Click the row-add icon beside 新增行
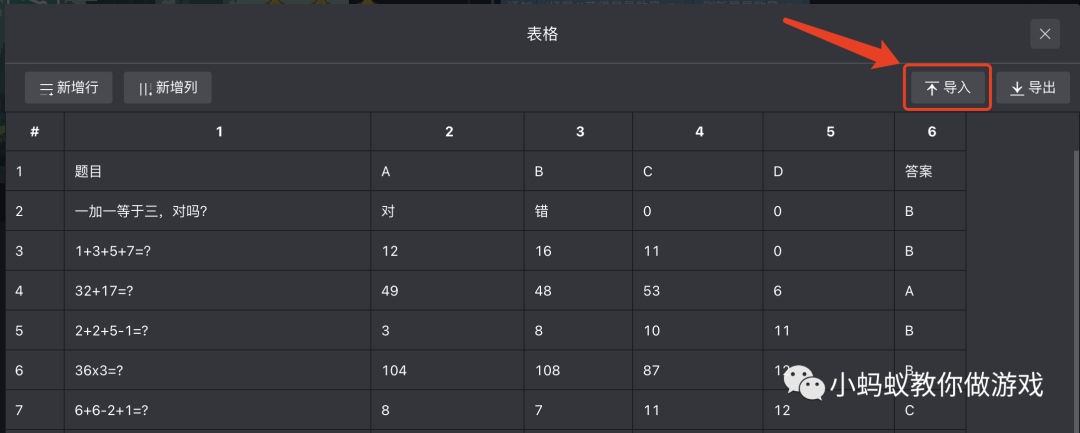Image resolution: width=1080 pixels, height=433 pixels. 46,89
